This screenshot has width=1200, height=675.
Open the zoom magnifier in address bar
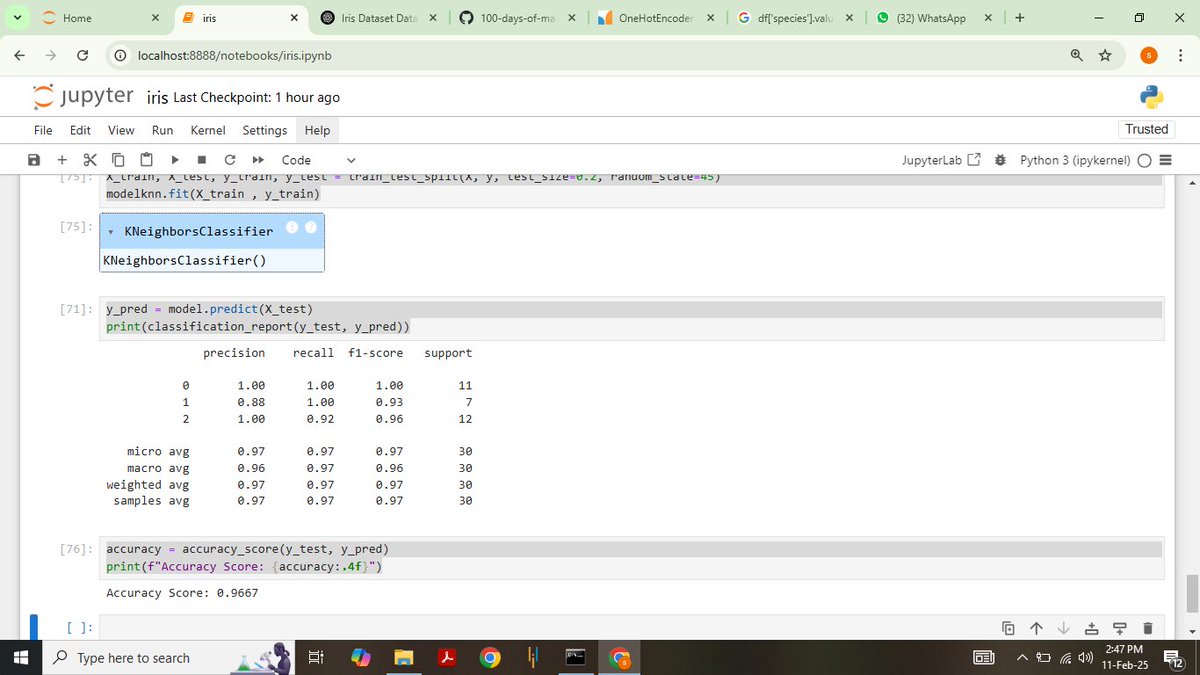pyautogui.click(x=1077, y=55)
